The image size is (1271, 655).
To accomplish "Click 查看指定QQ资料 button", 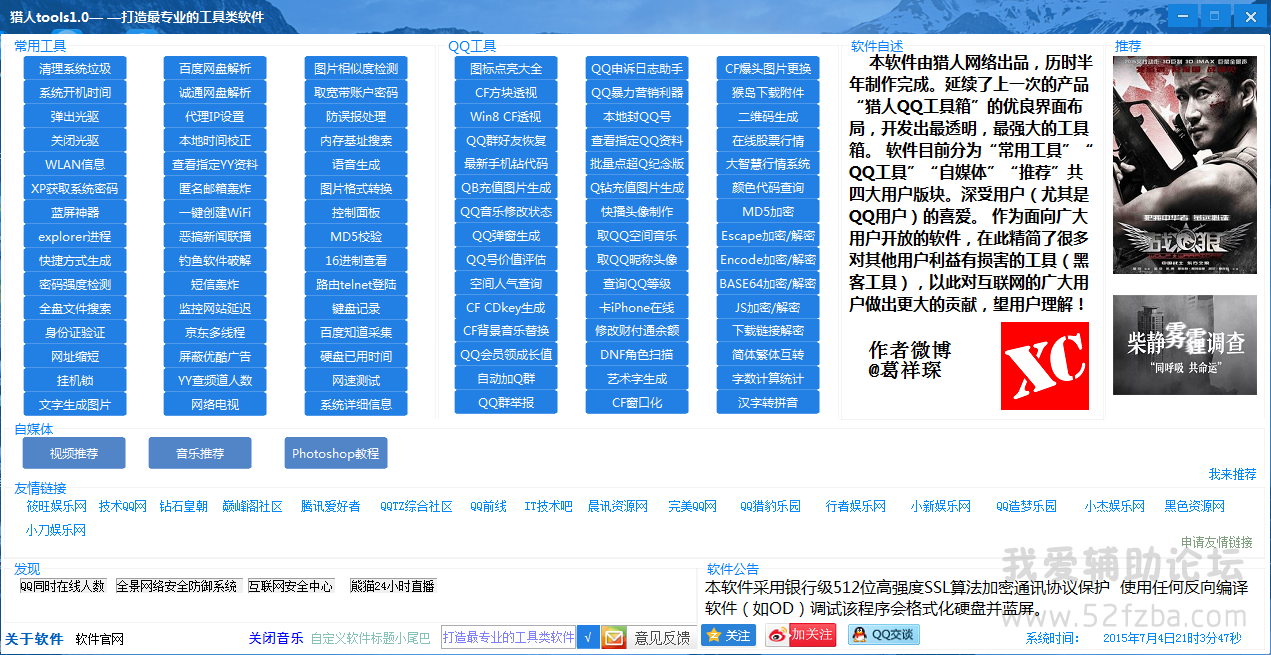I will pos(637,140).
